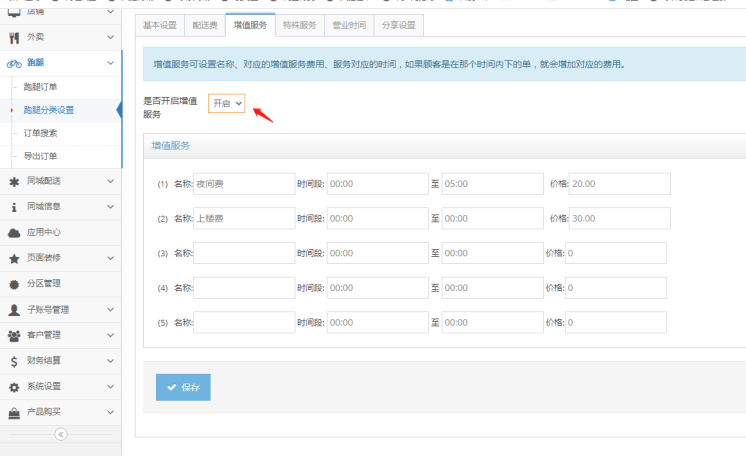Open the 开启 value-added service dropdown
Image resolution: width=746 pixels, height=456 pixels.
[x=227, y=104]
